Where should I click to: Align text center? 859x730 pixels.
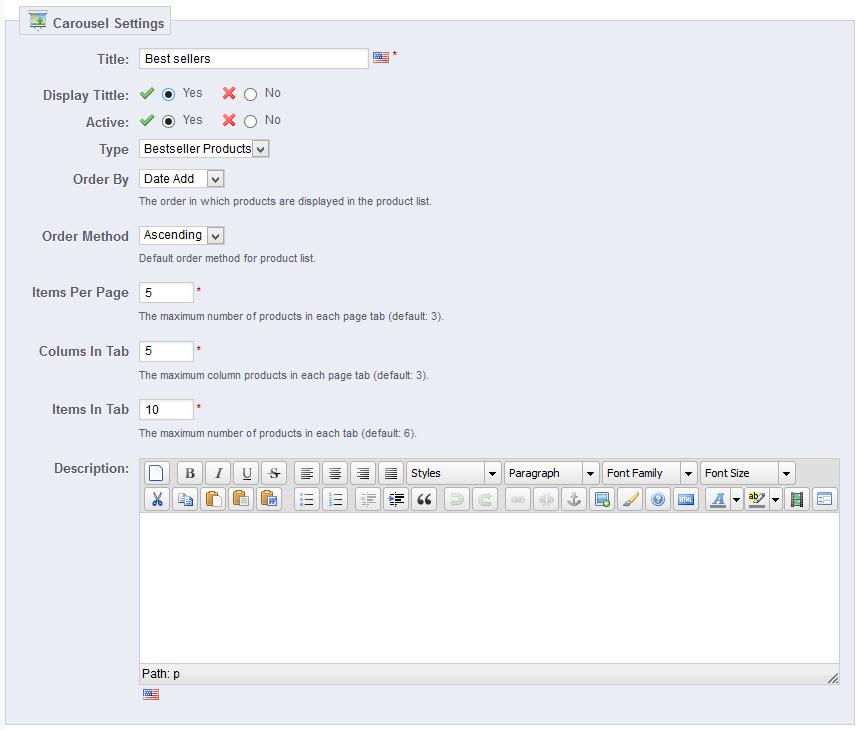pos(335,473)
